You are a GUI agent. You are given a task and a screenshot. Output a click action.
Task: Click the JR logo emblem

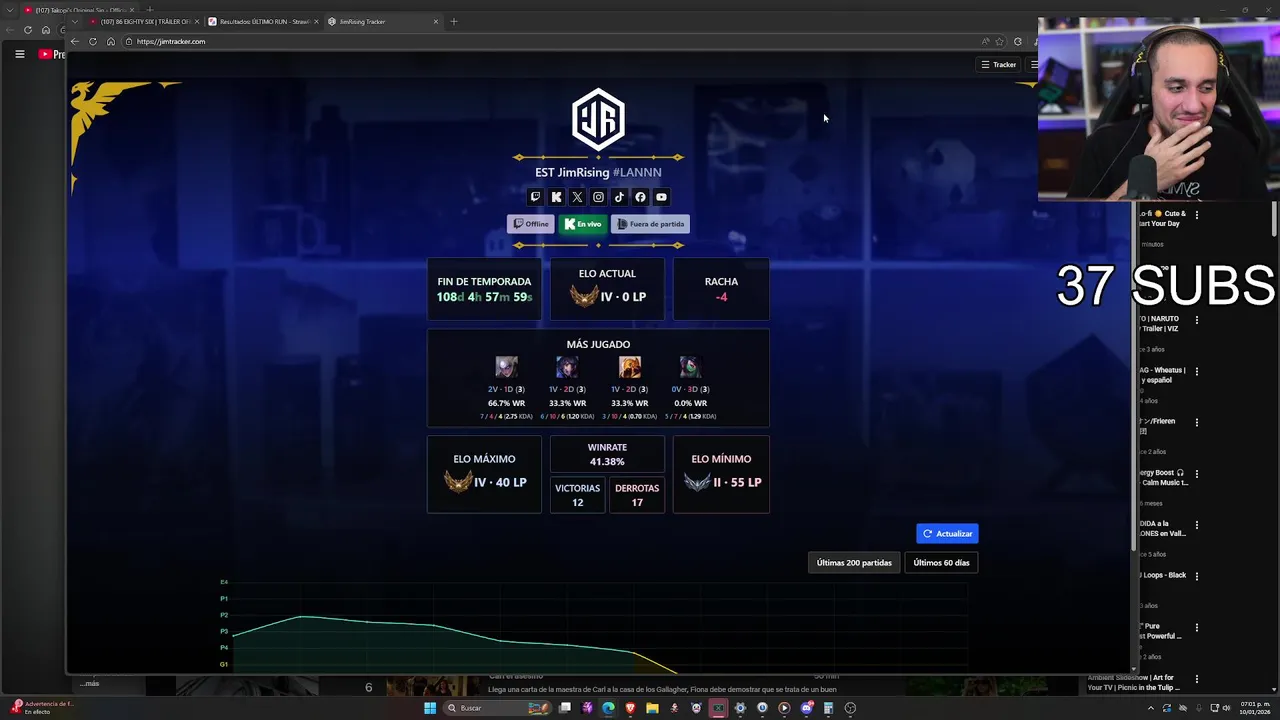(598, 119)
